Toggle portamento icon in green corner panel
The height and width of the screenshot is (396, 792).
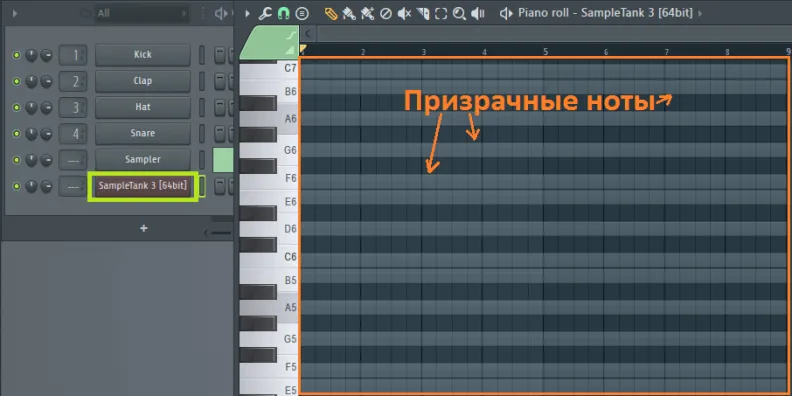[291, 35]
